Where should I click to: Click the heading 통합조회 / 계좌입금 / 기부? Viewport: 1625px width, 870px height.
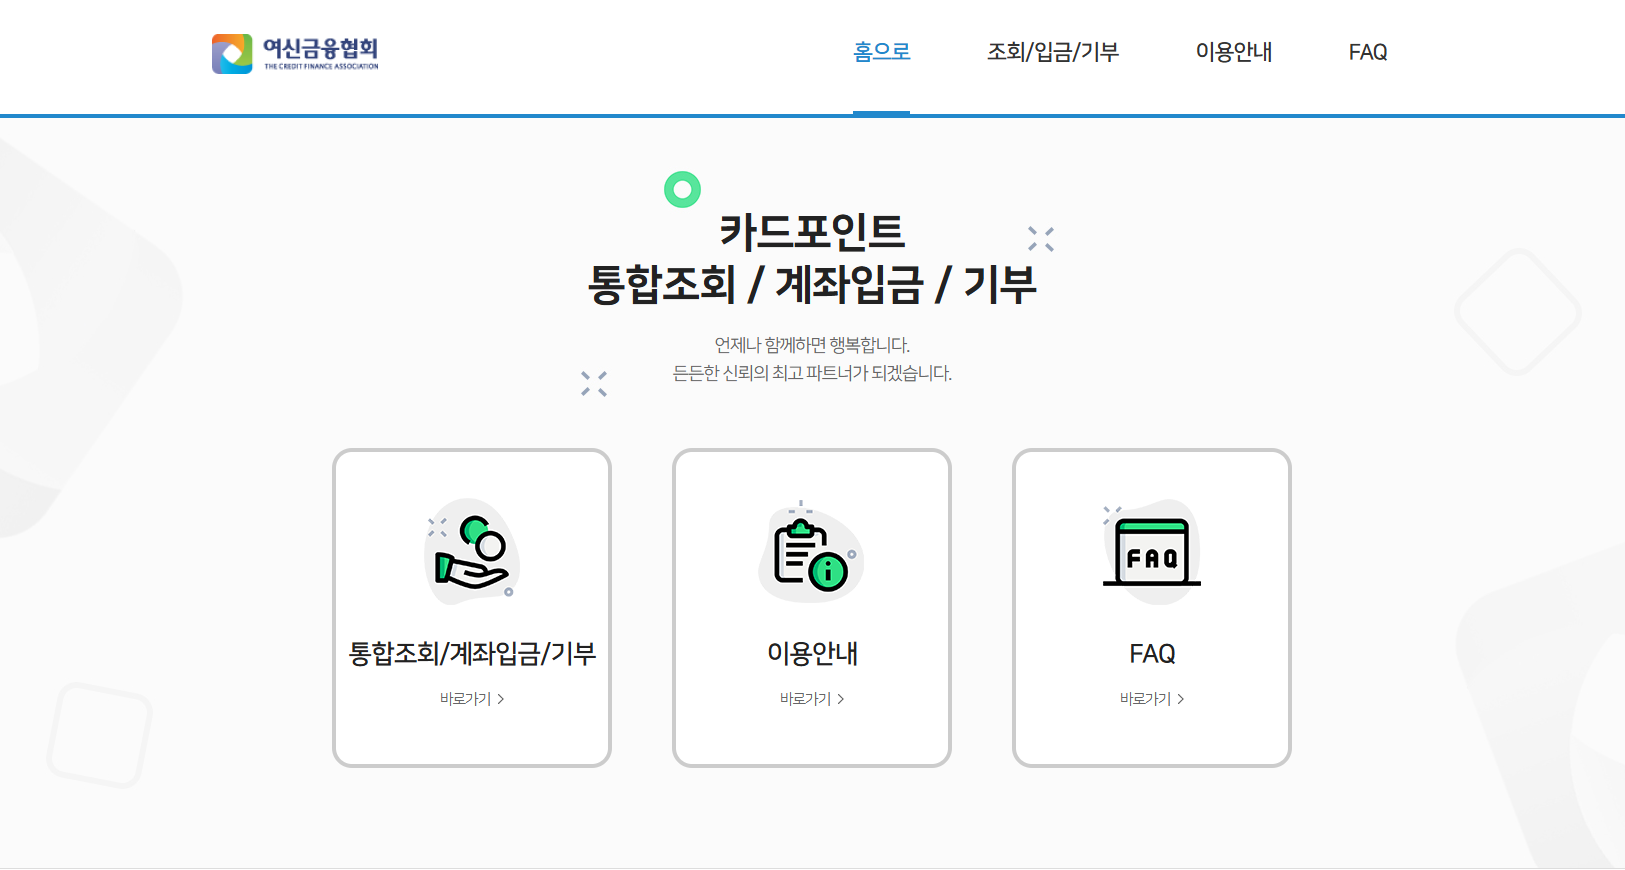(x=812, y=285)
